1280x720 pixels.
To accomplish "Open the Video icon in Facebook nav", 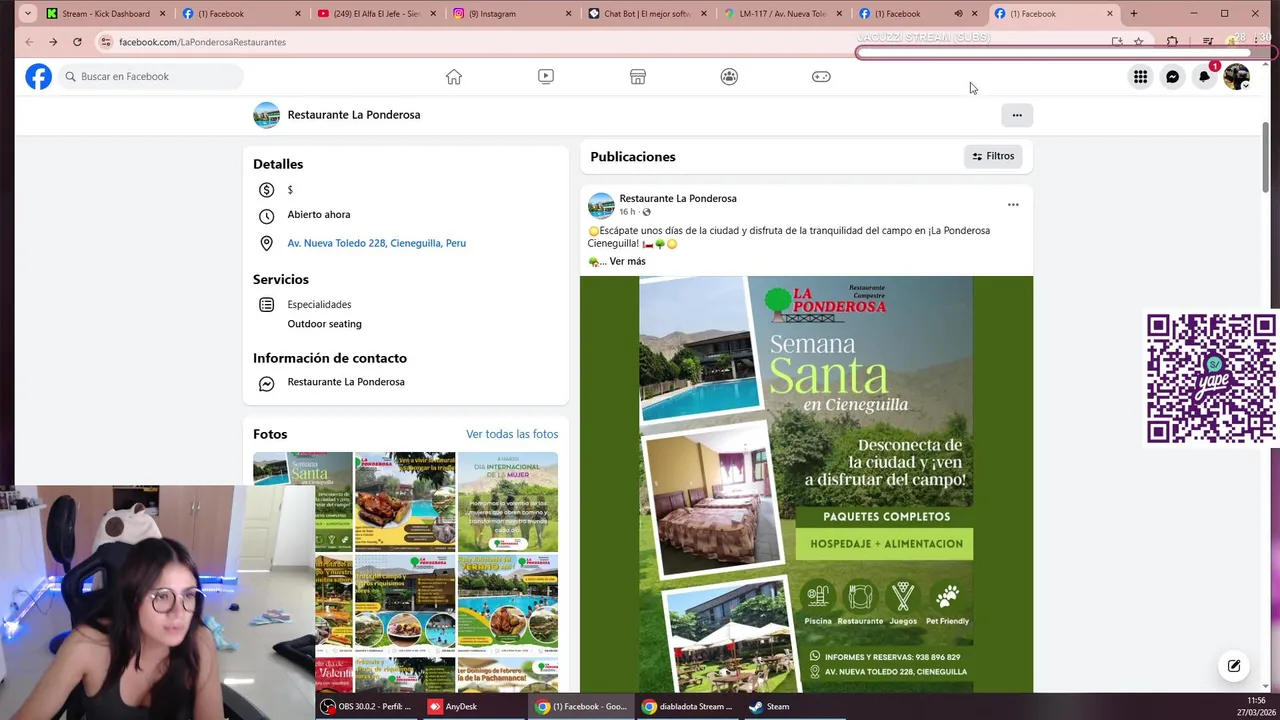I will (x=546, y=77).
